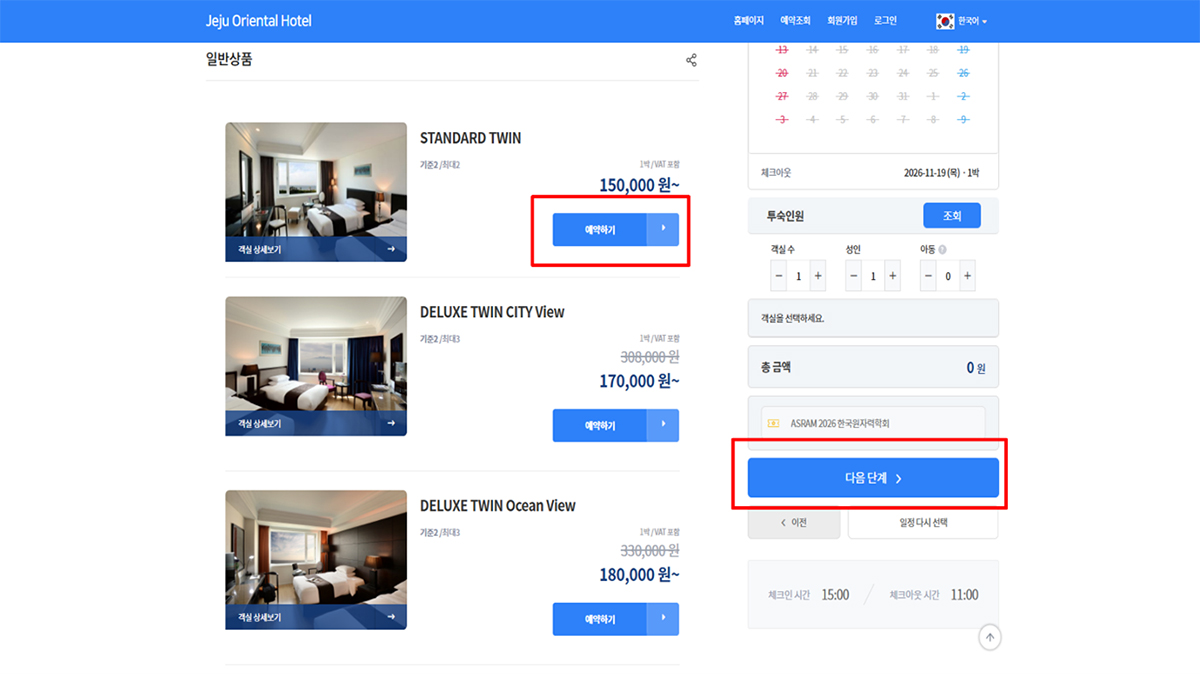Book the STANDARD TWIN room
The image size is (1200, 674).
(600, 230)
